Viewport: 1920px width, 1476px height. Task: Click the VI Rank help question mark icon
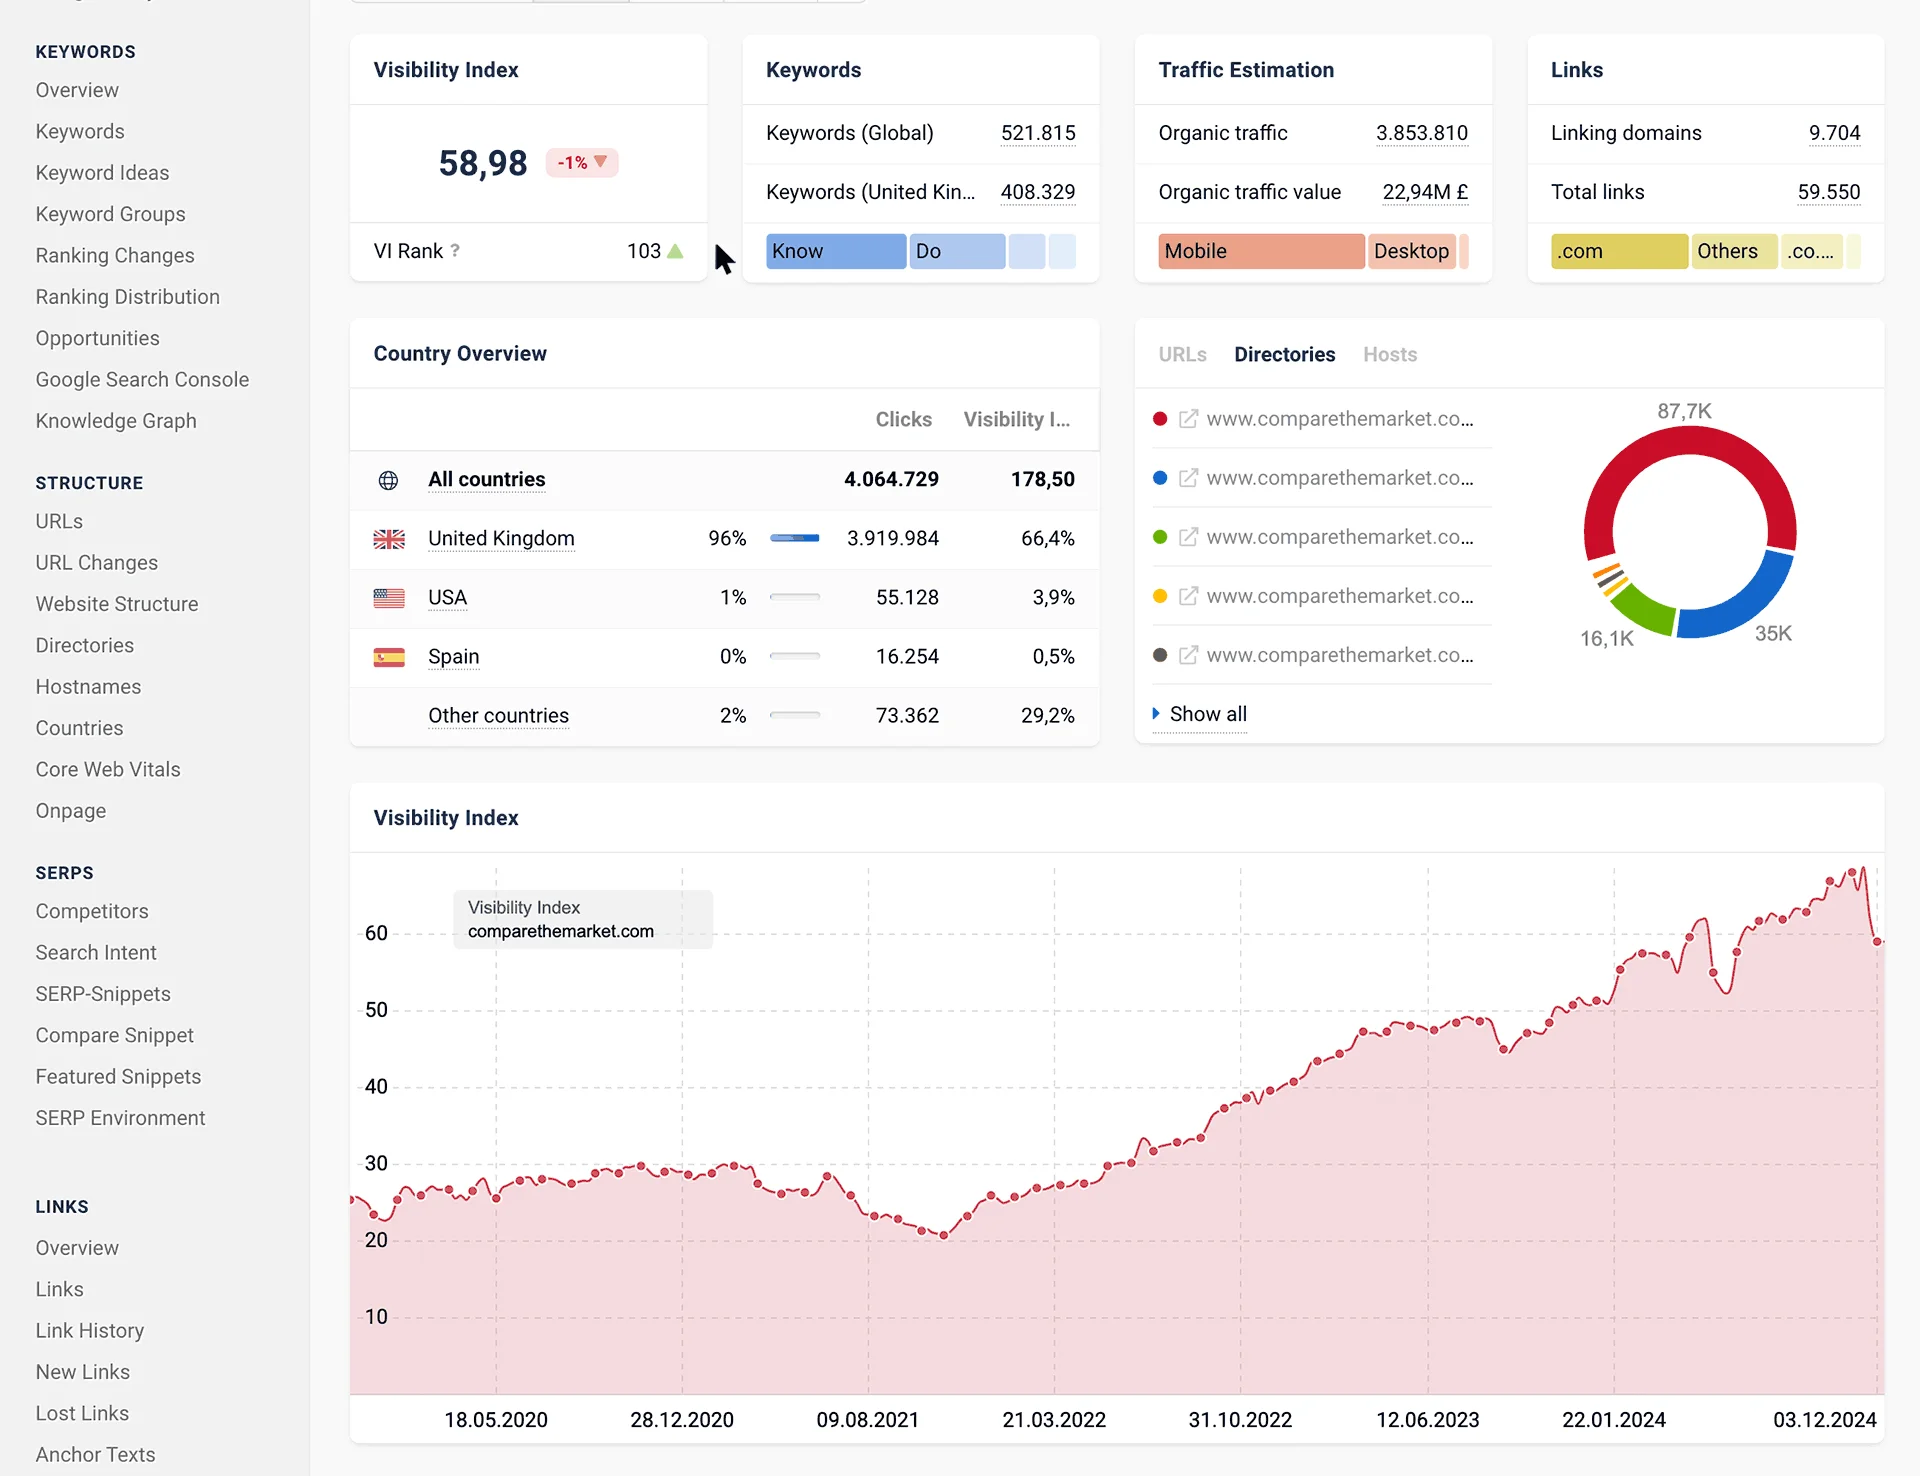(455, 251)
